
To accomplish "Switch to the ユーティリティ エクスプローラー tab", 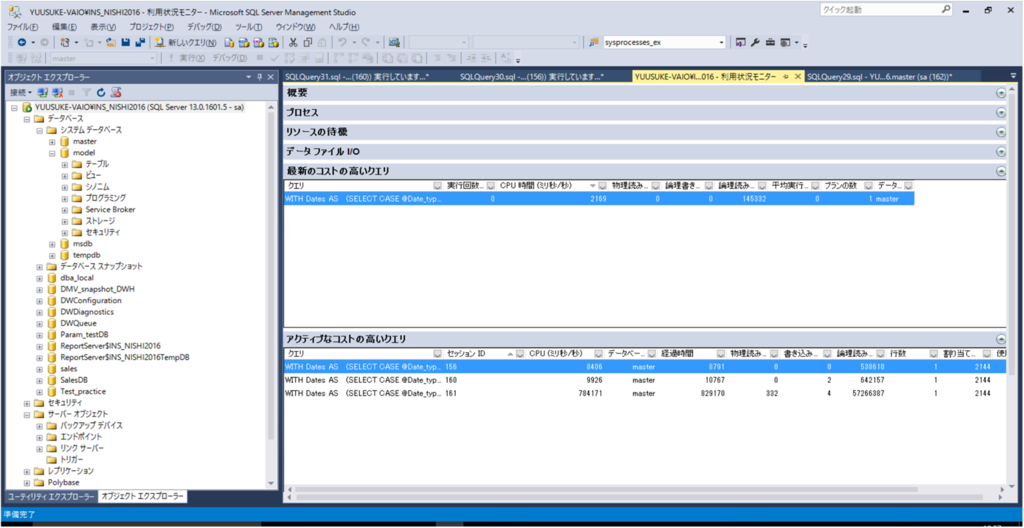I will click(x=51, y=497).
